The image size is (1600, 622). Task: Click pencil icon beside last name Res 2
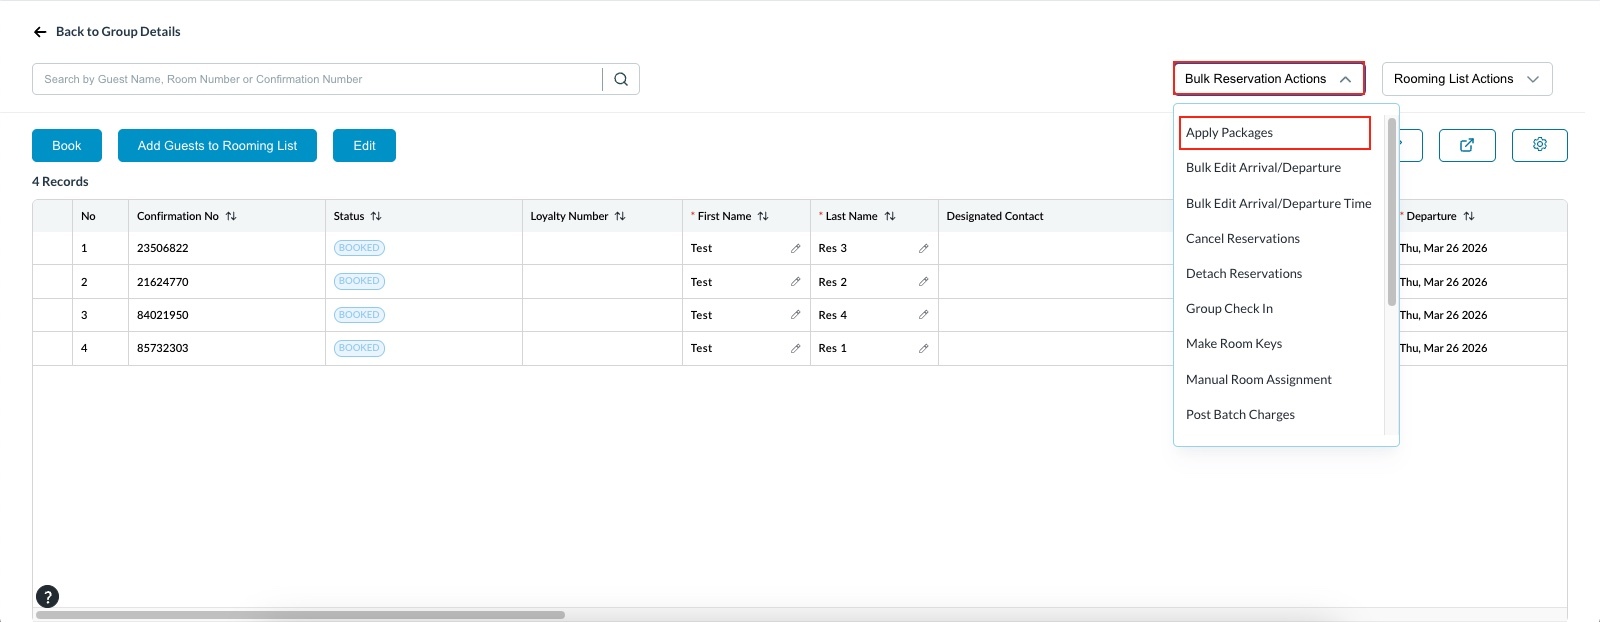pyautogui.click(x=923, y=282)
